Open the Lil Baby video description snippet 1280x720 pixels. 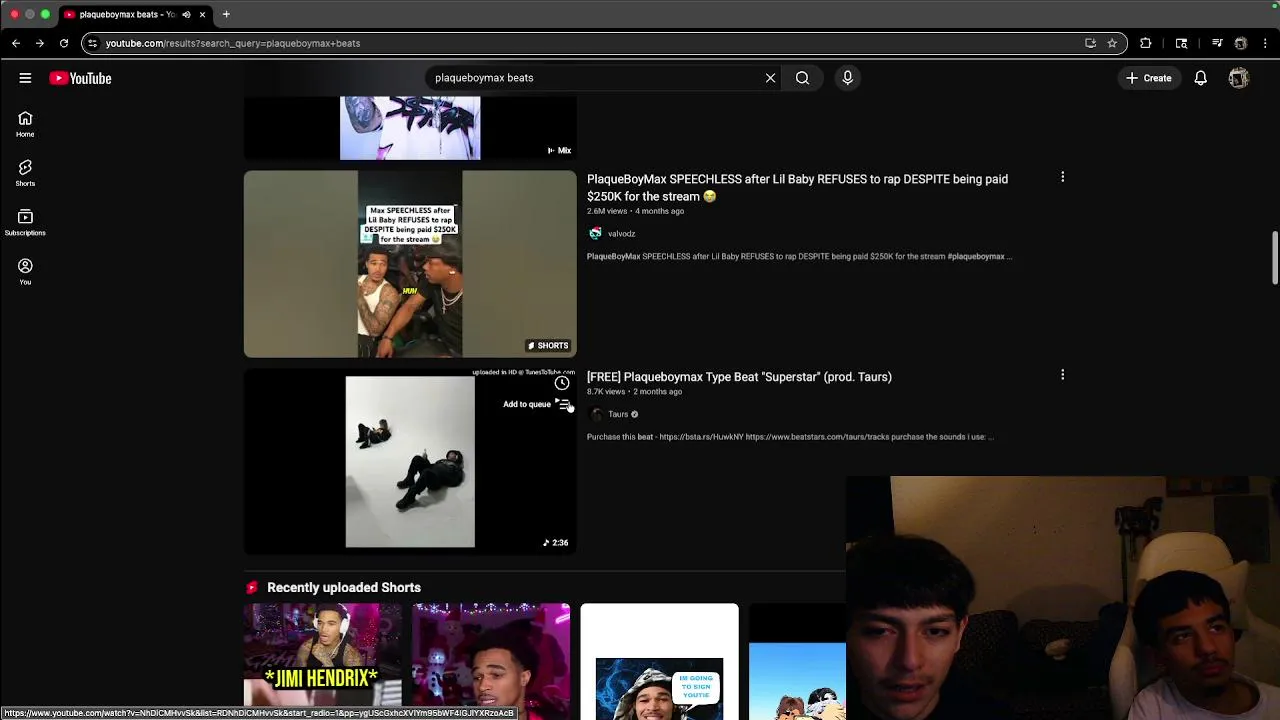point(799,257)
